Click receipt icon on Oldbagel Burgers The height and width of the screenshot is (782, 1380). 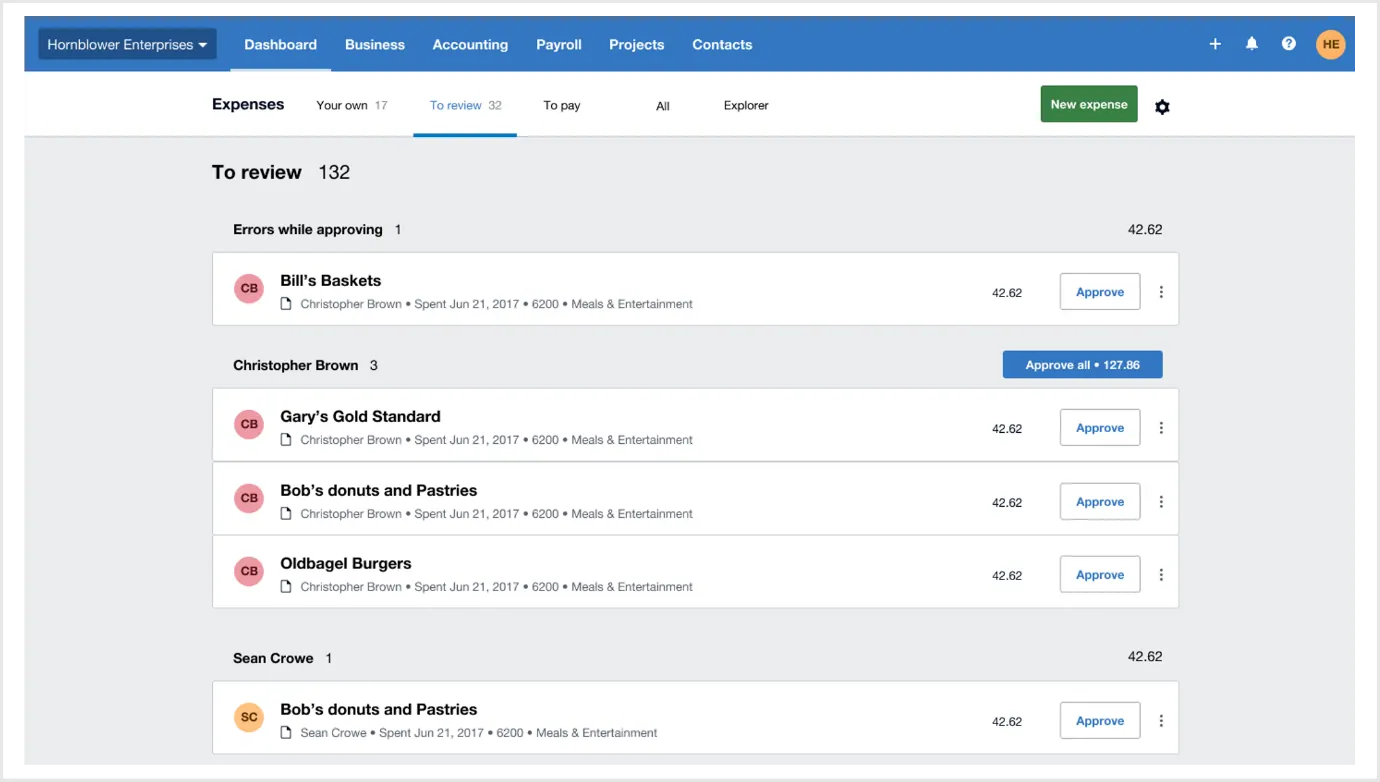pos(286,587)
